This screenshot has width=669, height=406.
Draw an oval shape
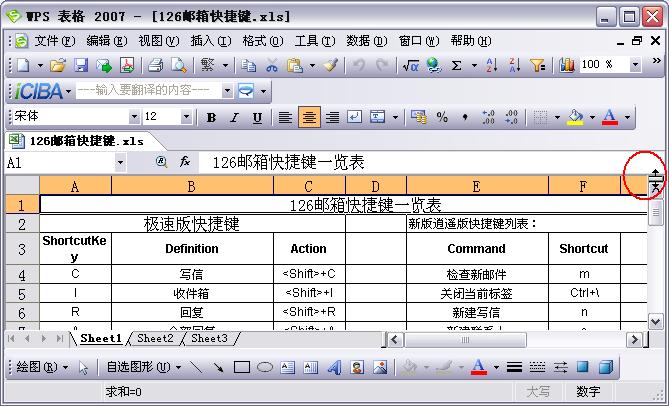(265, 367)
